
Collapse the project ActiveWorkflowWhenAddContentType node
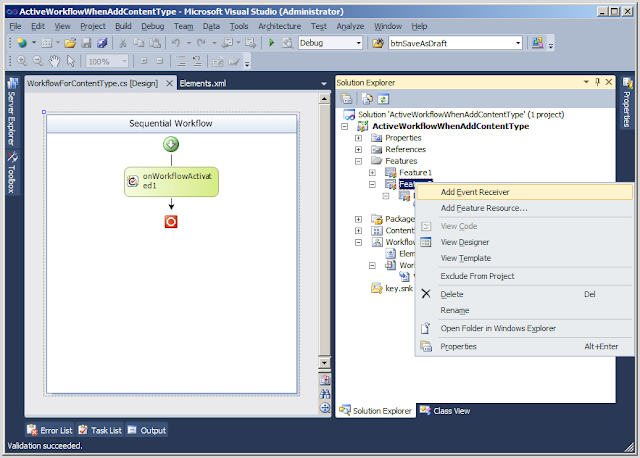pyautogui.click(x=344, y=127)
